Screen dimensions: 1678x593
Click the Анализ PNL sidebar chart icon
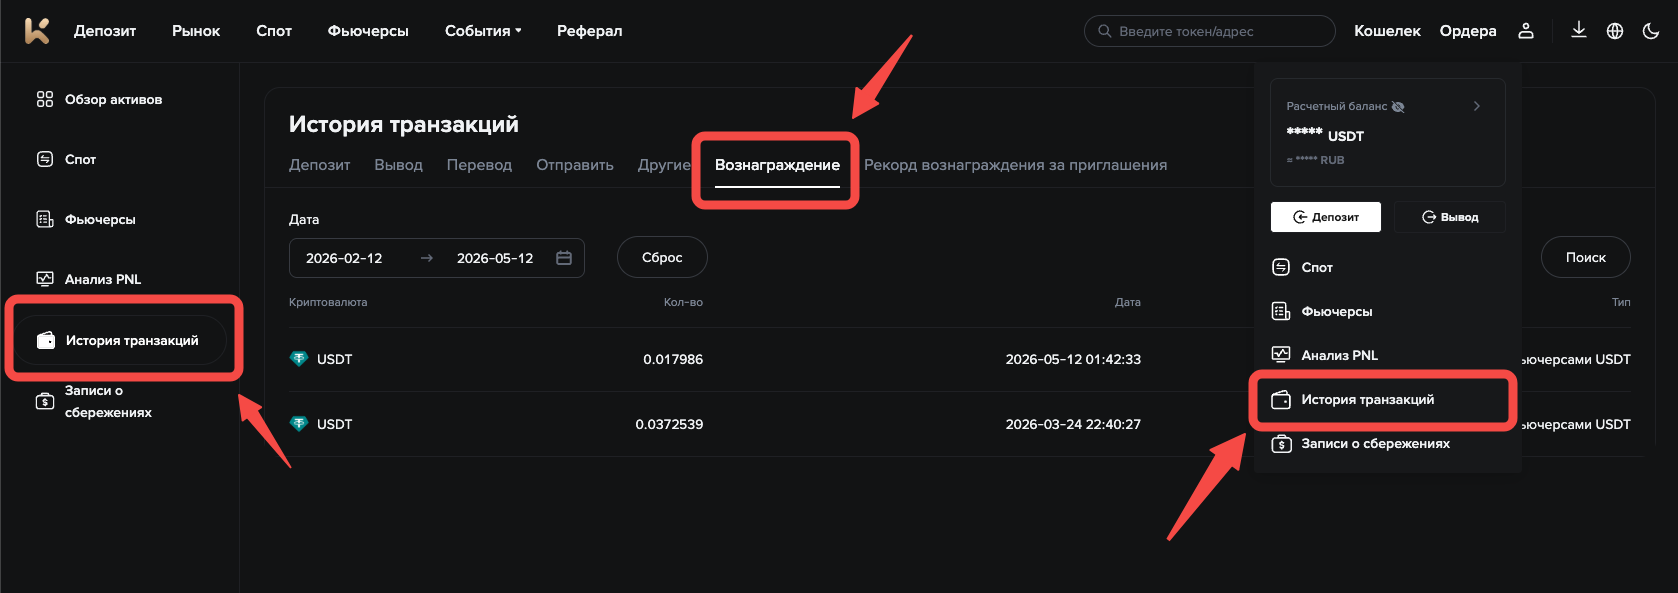click(x=45, y=279)
